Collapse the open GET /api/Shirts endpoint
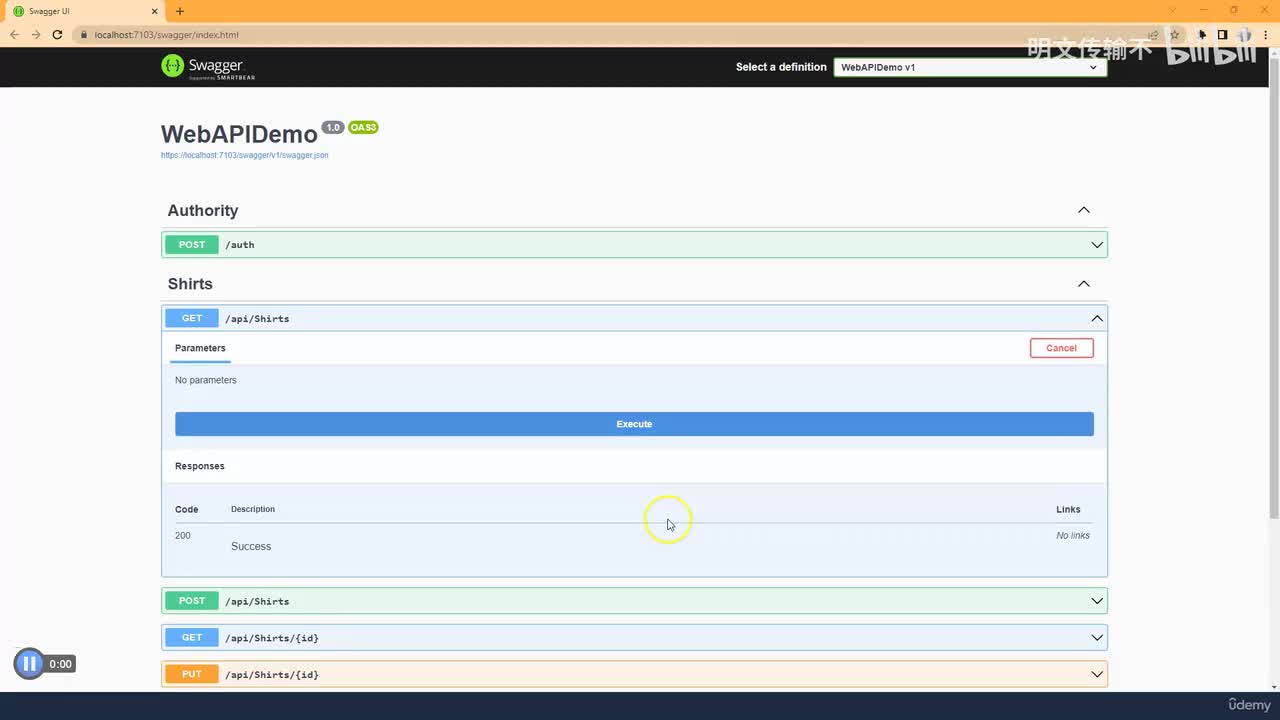Screen dimensions: 1280x720 click(x=1097, y=318)
